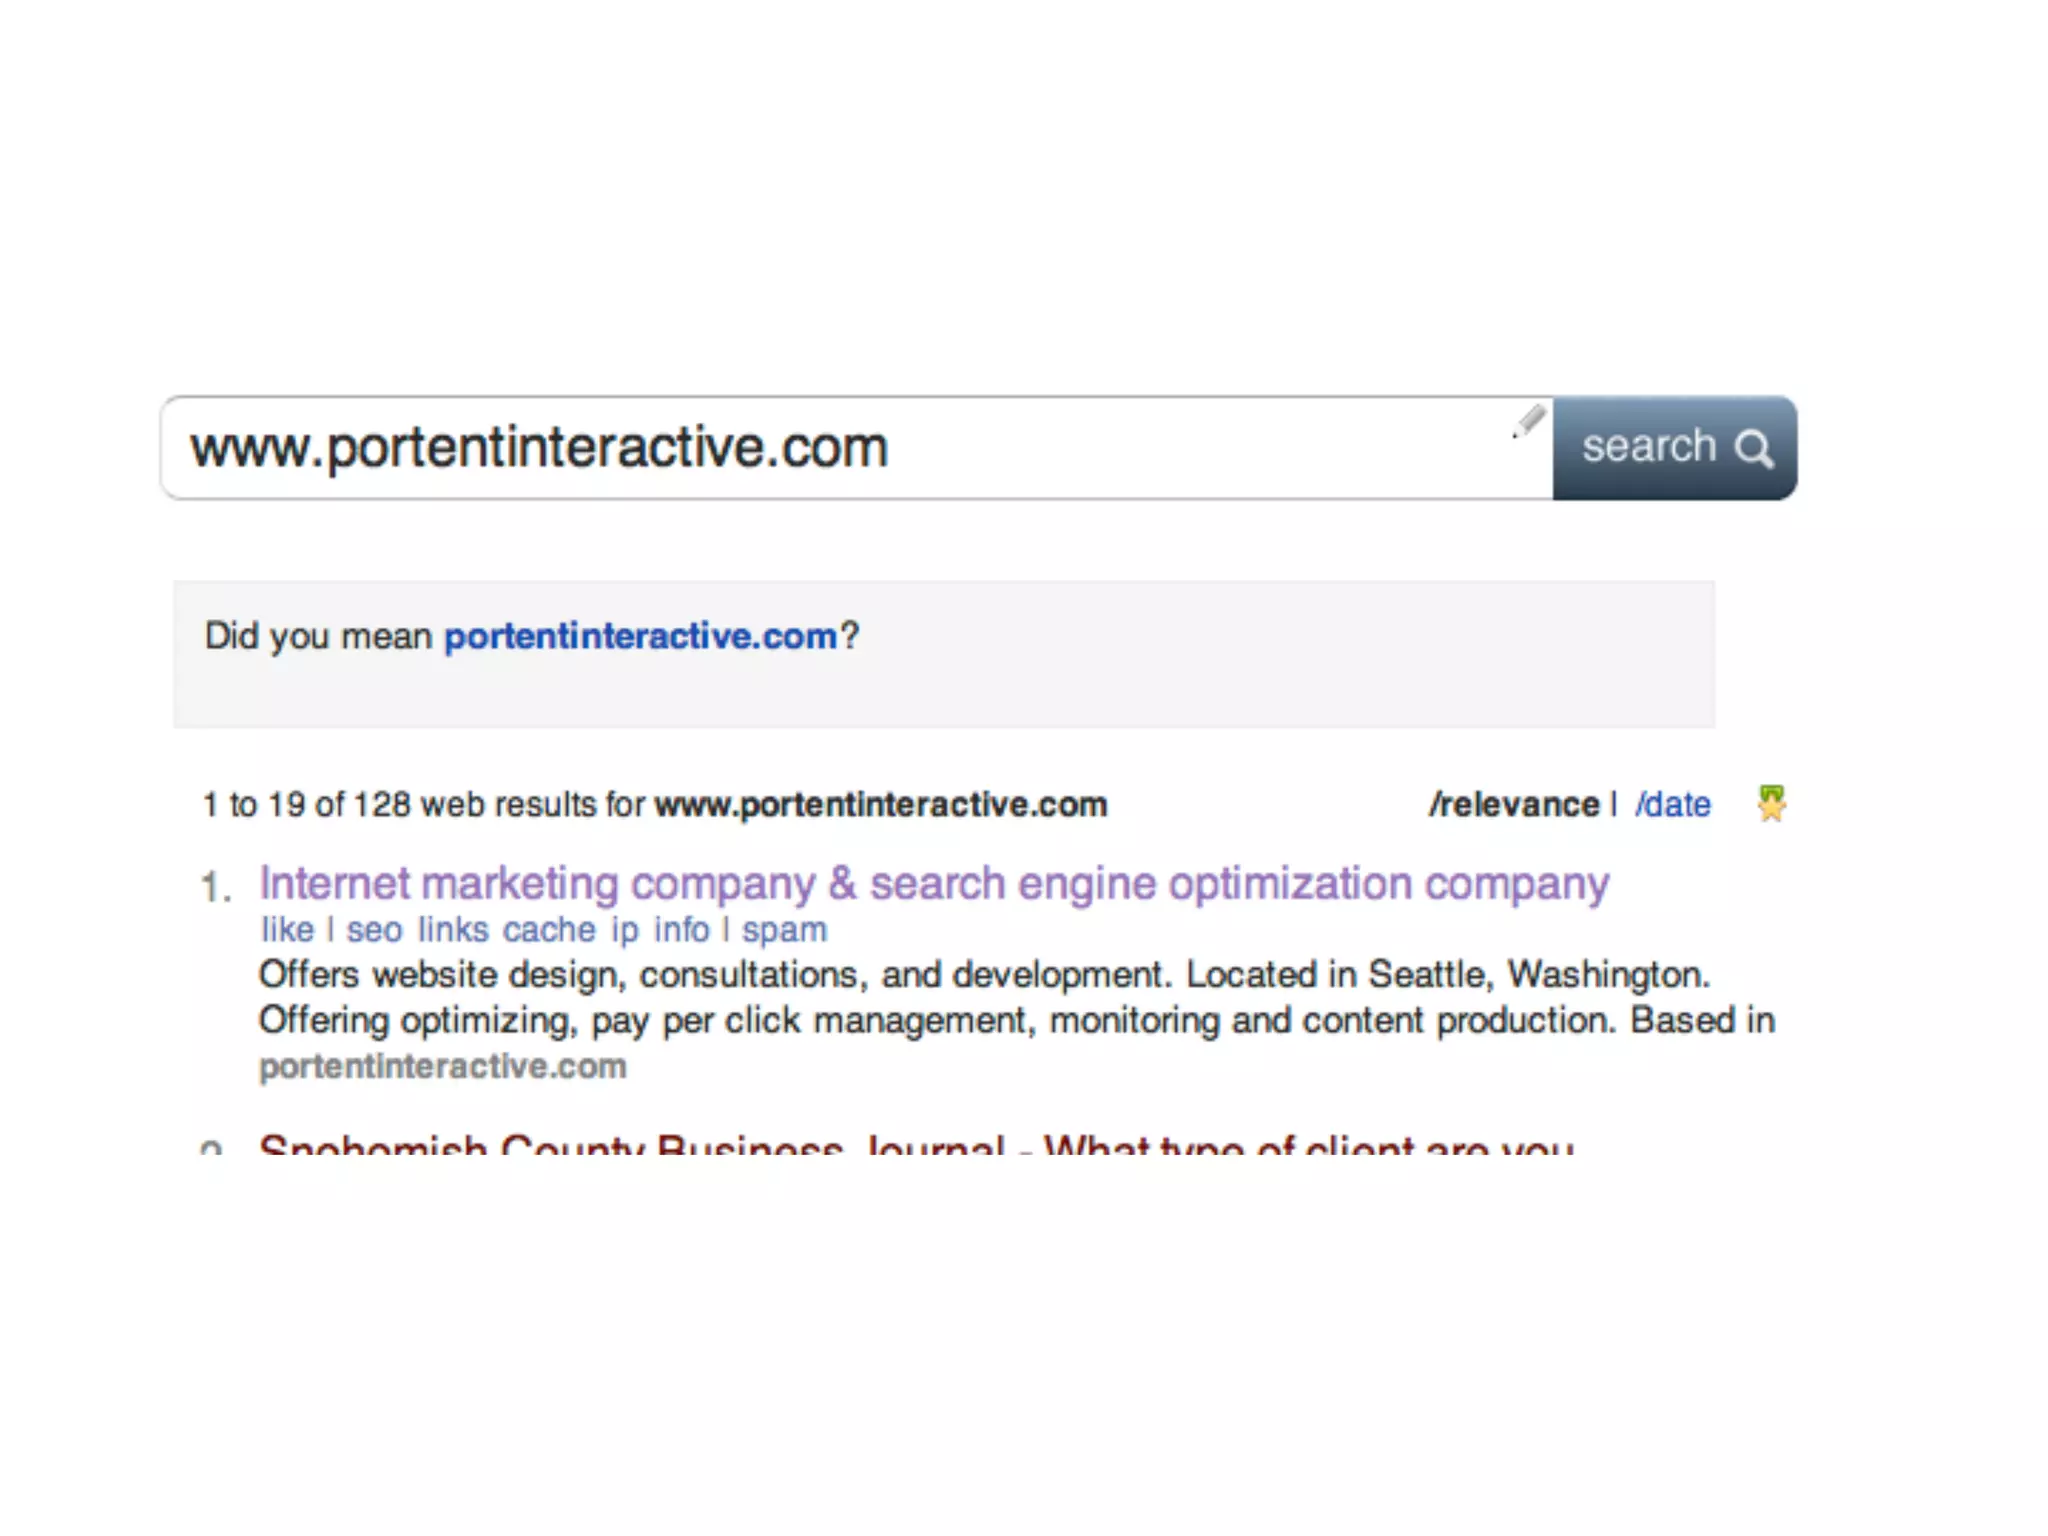Follow the 'Did you mean portentinteractive.com' suggestion
2048x1536 pixels.
(640, 636)
